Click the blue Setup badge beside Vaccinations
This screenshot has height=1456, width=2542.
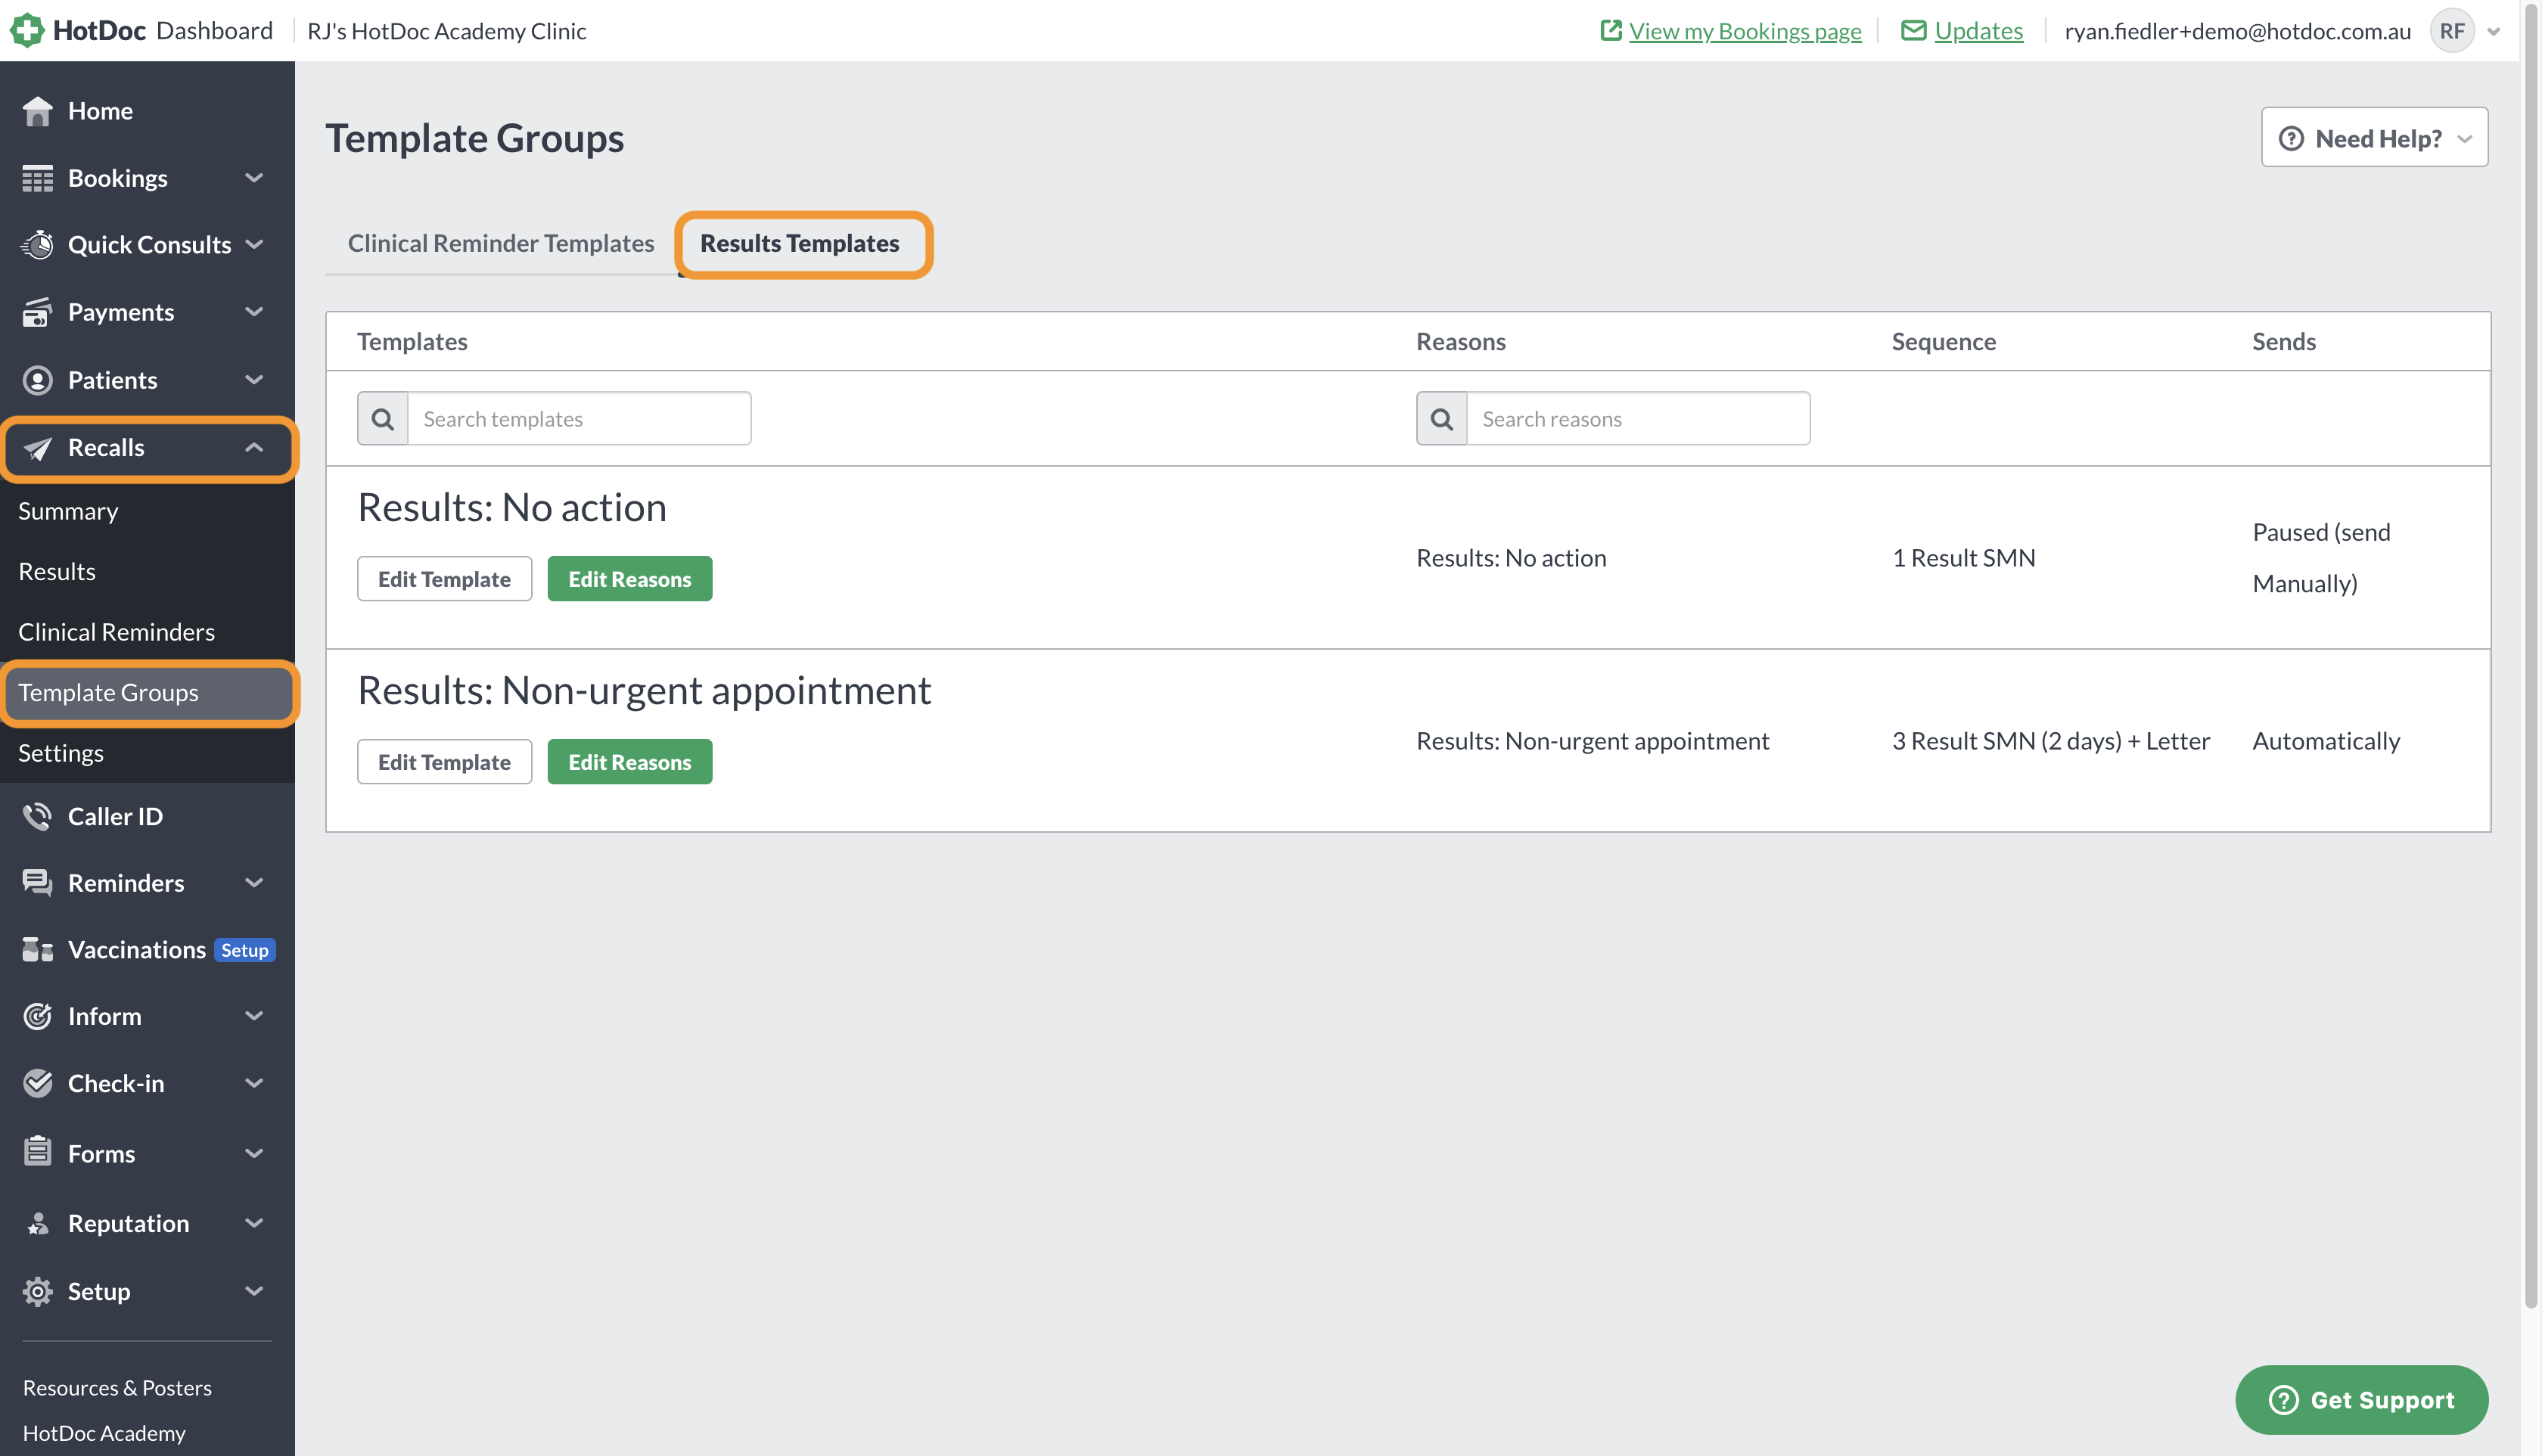tap(244, 950)
